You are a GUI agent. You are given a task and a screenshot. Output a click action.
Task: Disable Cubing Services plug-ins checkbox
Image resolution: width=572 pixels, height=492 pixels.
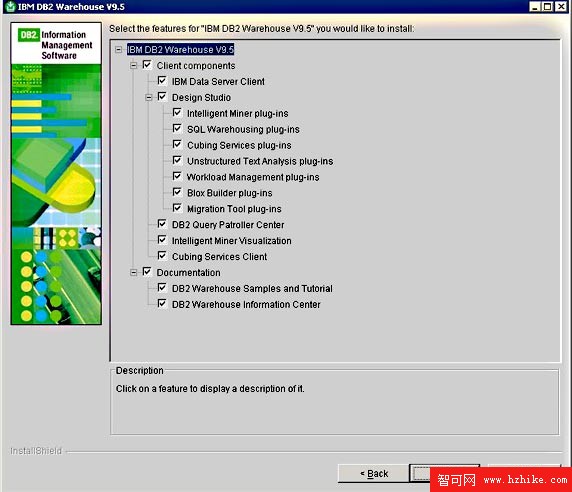tap(177, 144)
